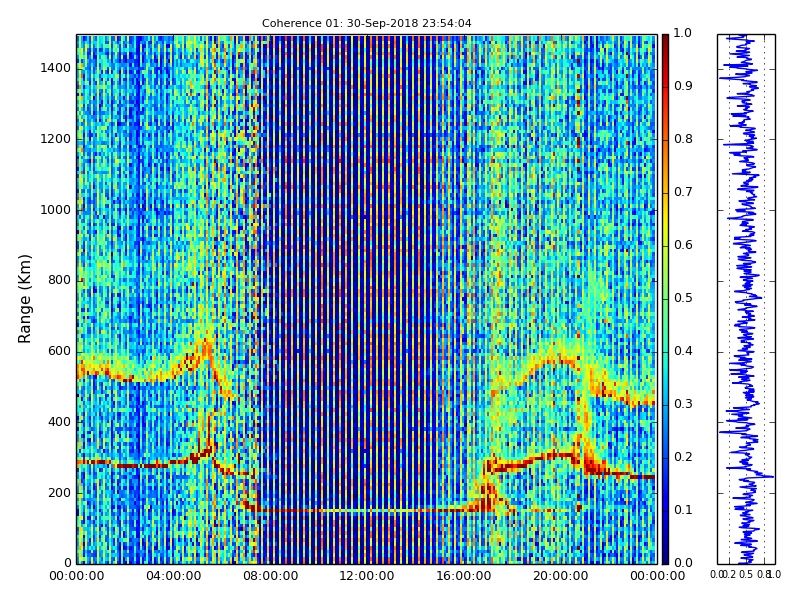Click the colorbar 0.6 value label
800x600 pixels.
pyautogui.click(x=683, y=245)
